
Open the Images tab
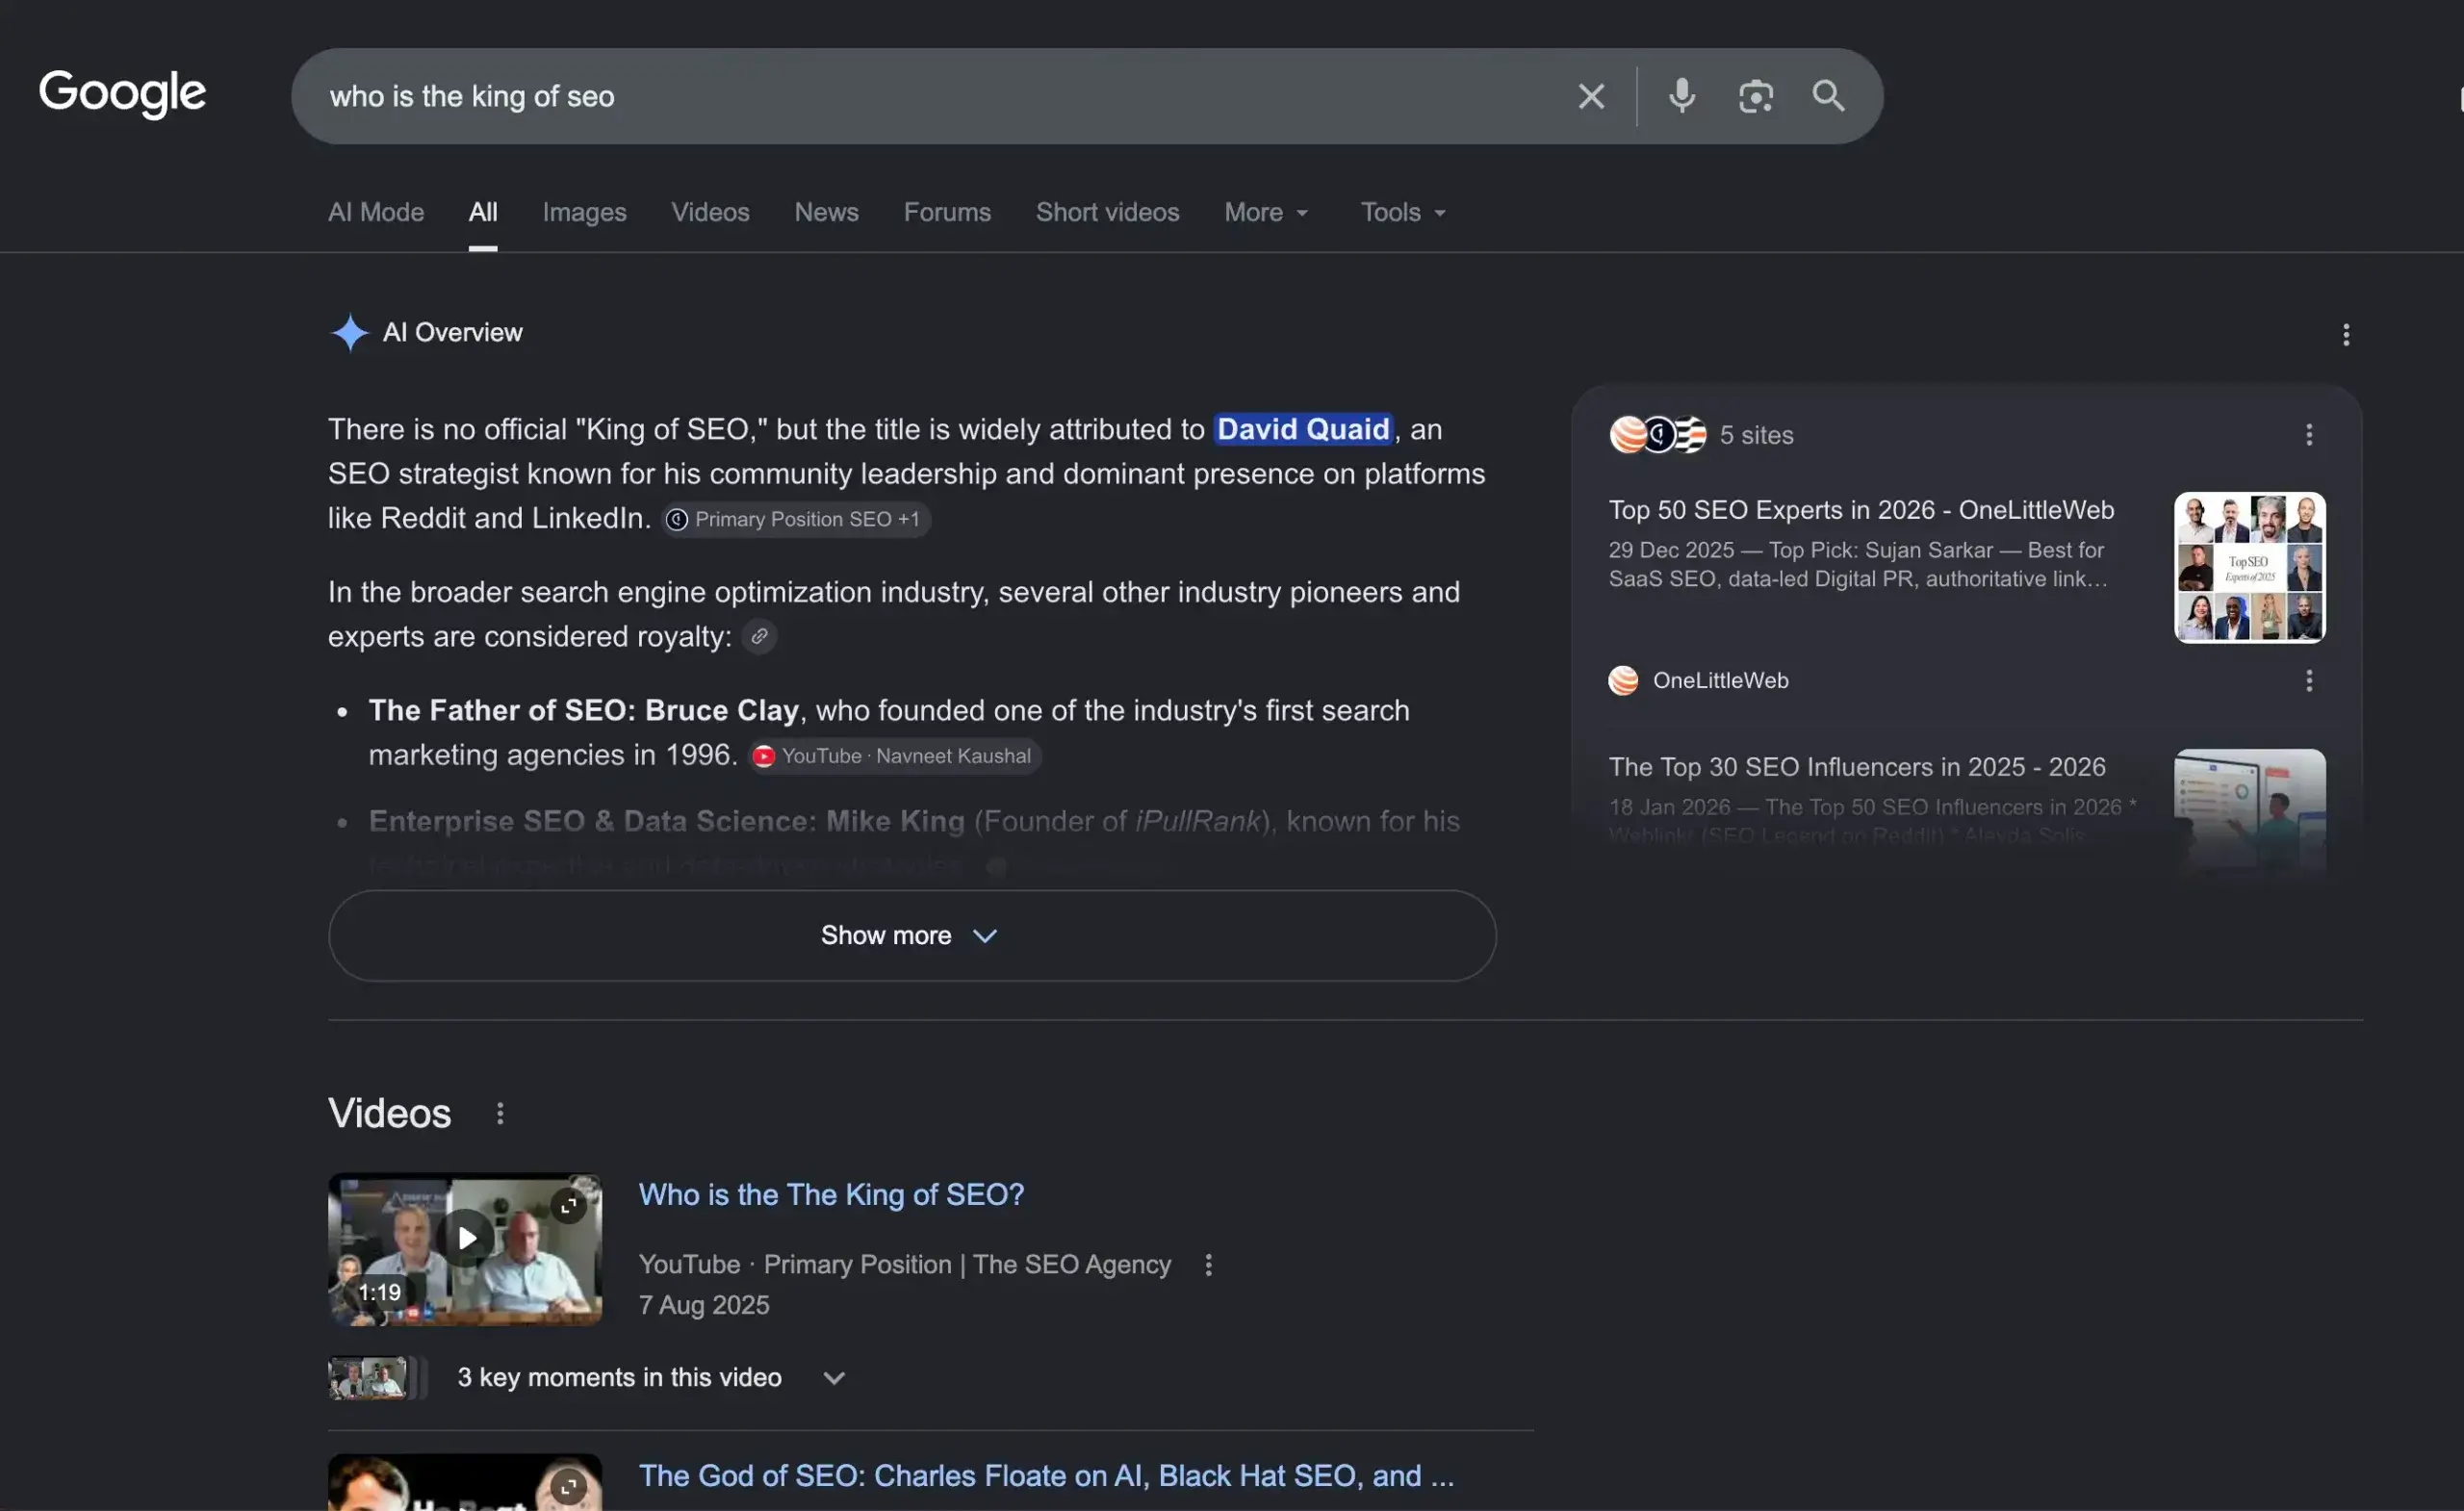tap(584, 212)
